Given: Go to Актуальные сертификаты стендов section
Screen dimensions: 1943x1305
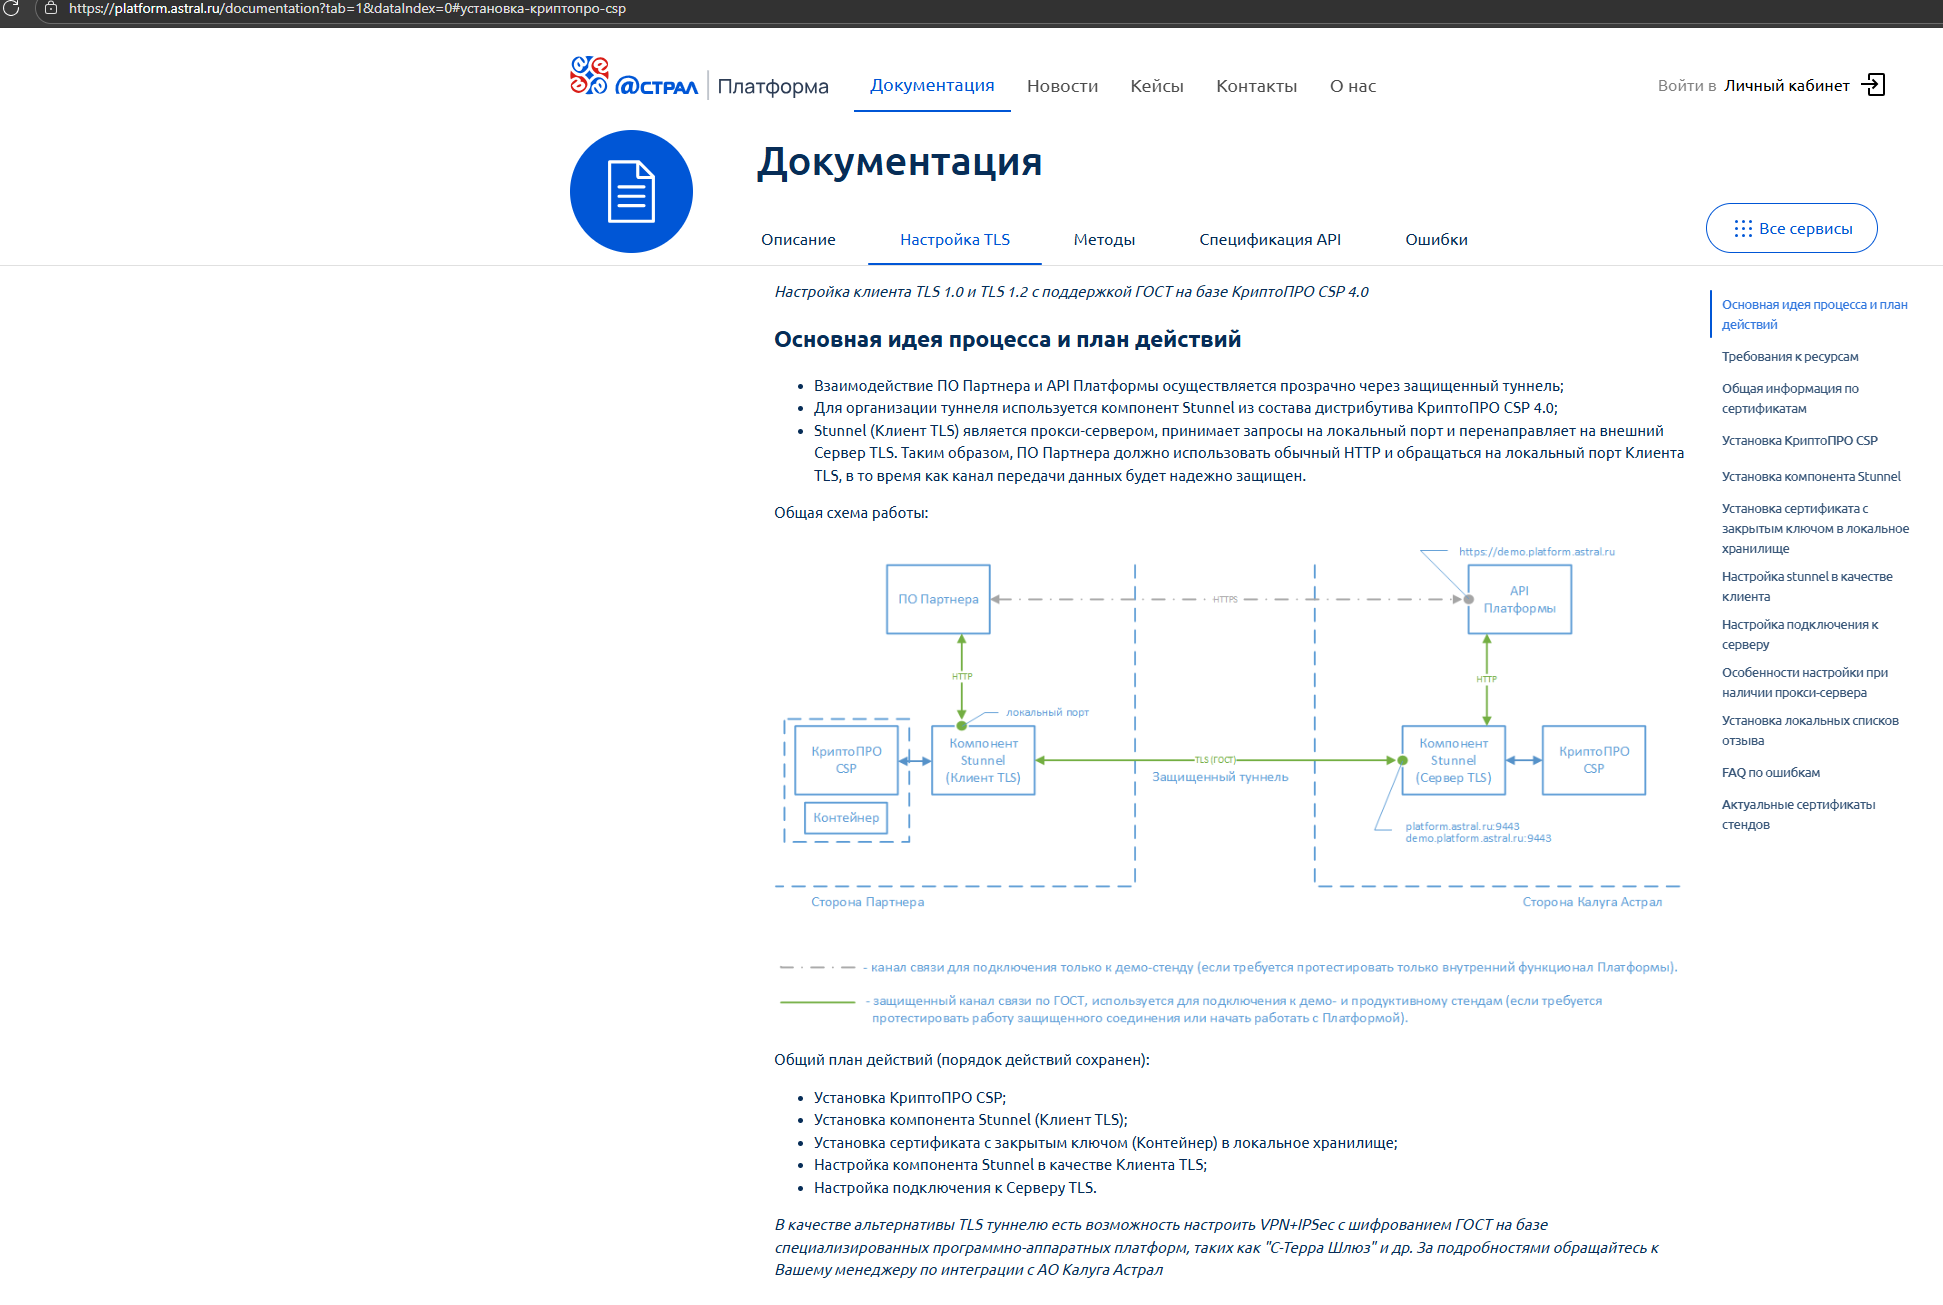Looking at the screenshot, I should 1798,814.
